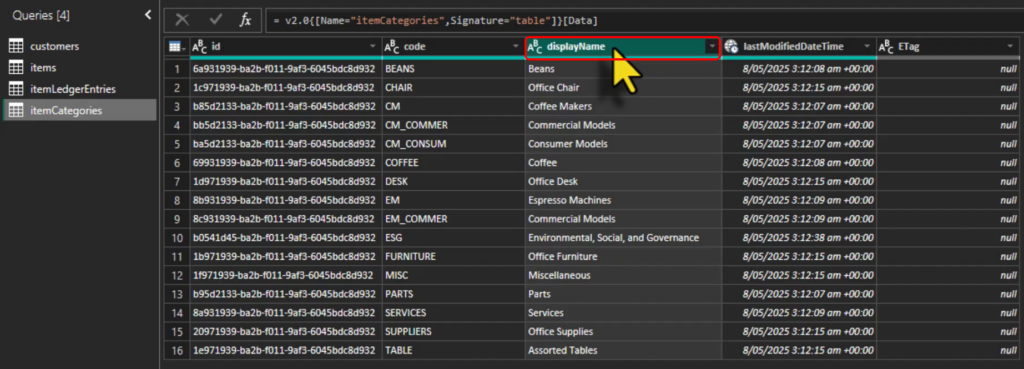This screenshot has height=369, width=1024.
Task: Click id cell b0541d45-ba2b-f011-9af3-6045bdc8d932
Action: tap(285, 238)
